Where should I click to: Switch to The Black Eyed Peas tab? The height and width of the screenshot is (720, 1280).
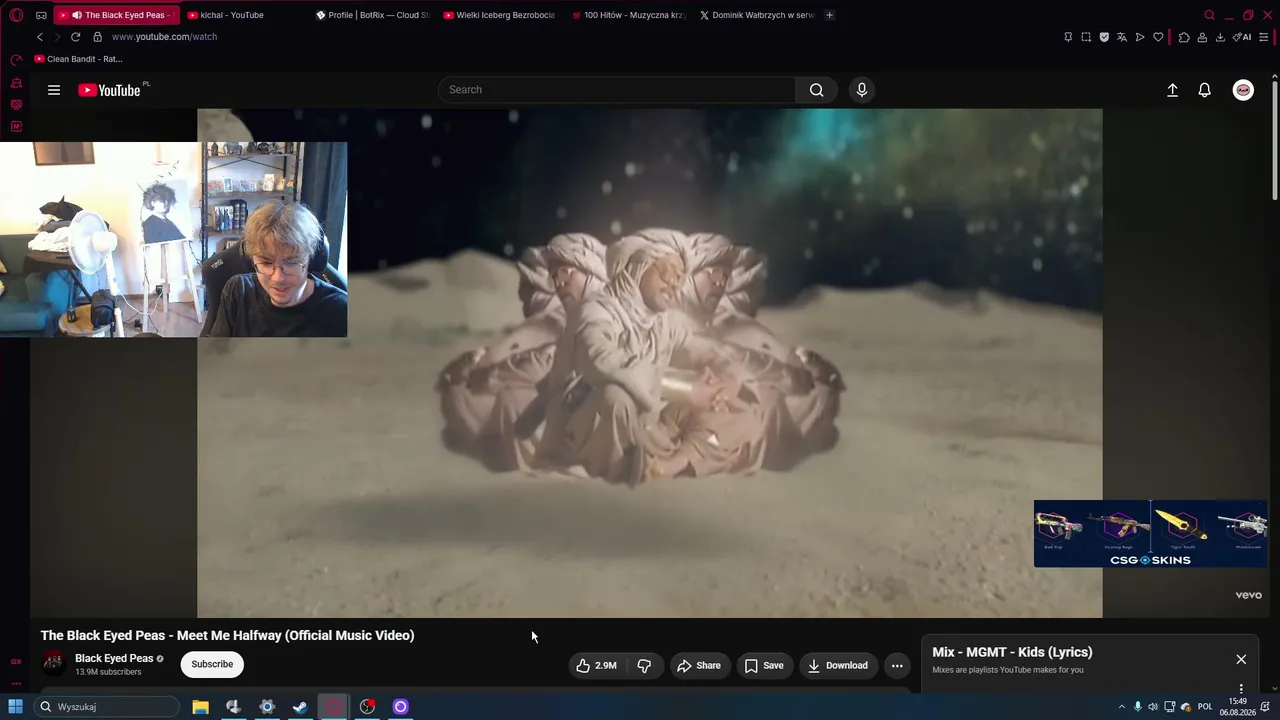coord(115,15)
